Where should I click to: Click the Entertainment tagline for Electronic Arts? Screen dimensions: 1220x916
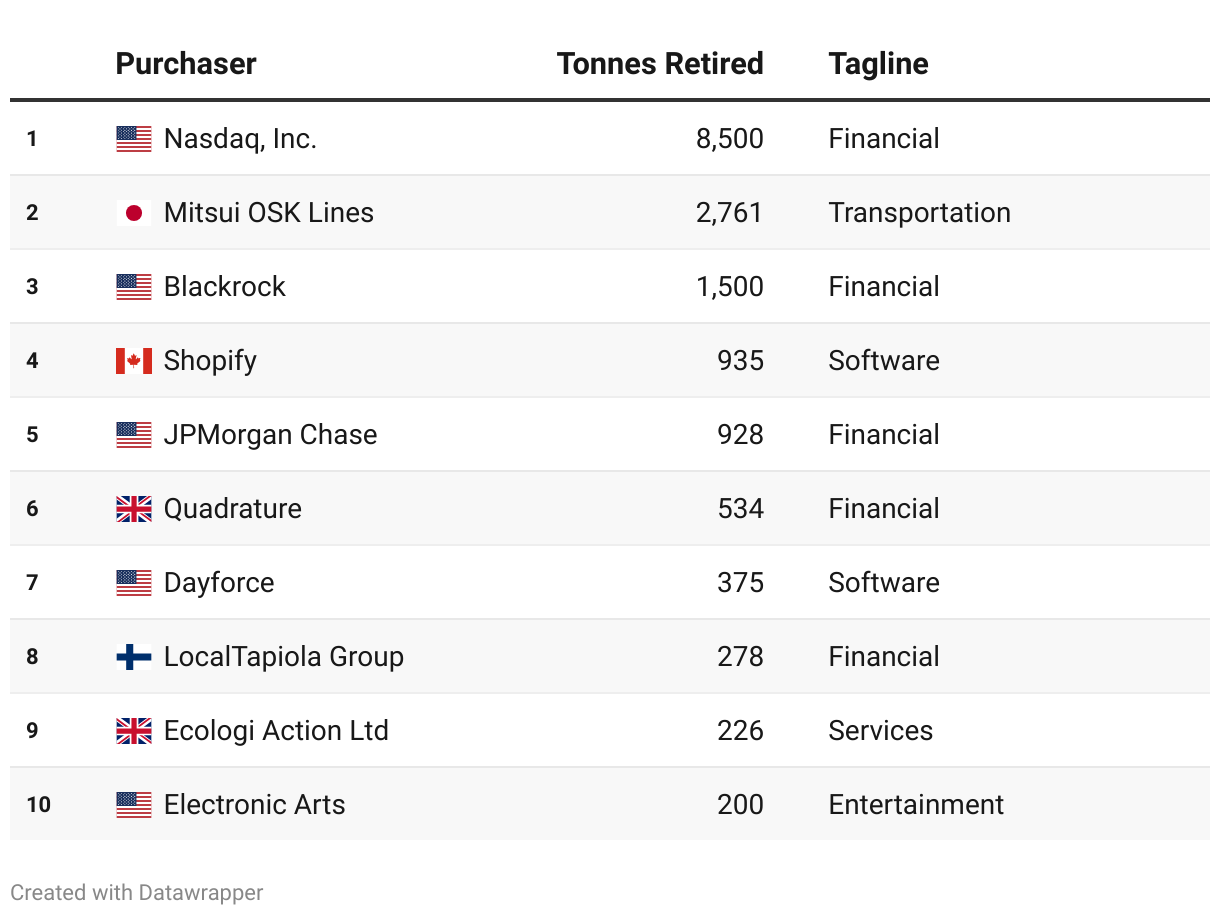[x=915, y=805]
